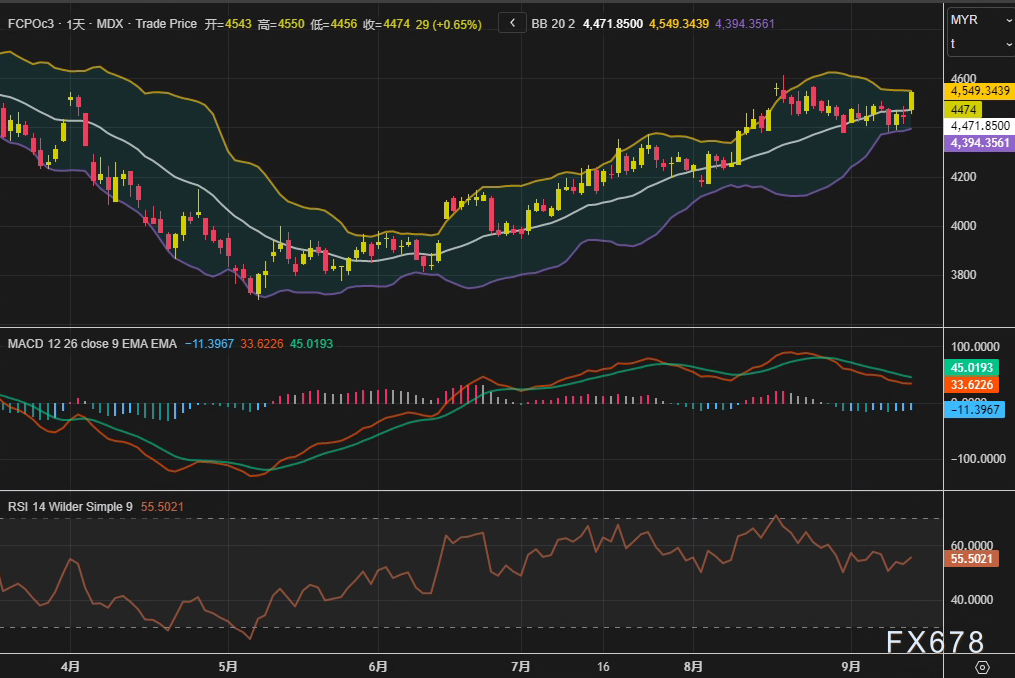This screenshot has height=678, width=1015.
Task: Click the 4月 label on time axis
Action: click(x=70, y=665)
